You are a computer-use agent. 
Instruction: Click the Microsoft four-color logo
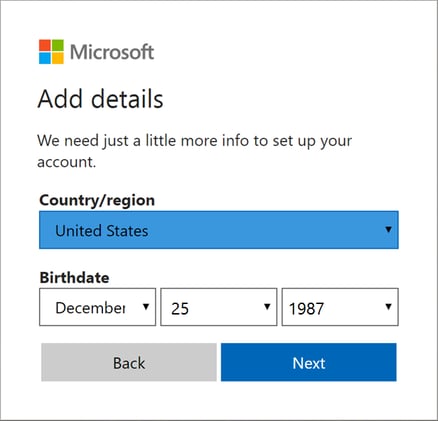tap(51, 52)
